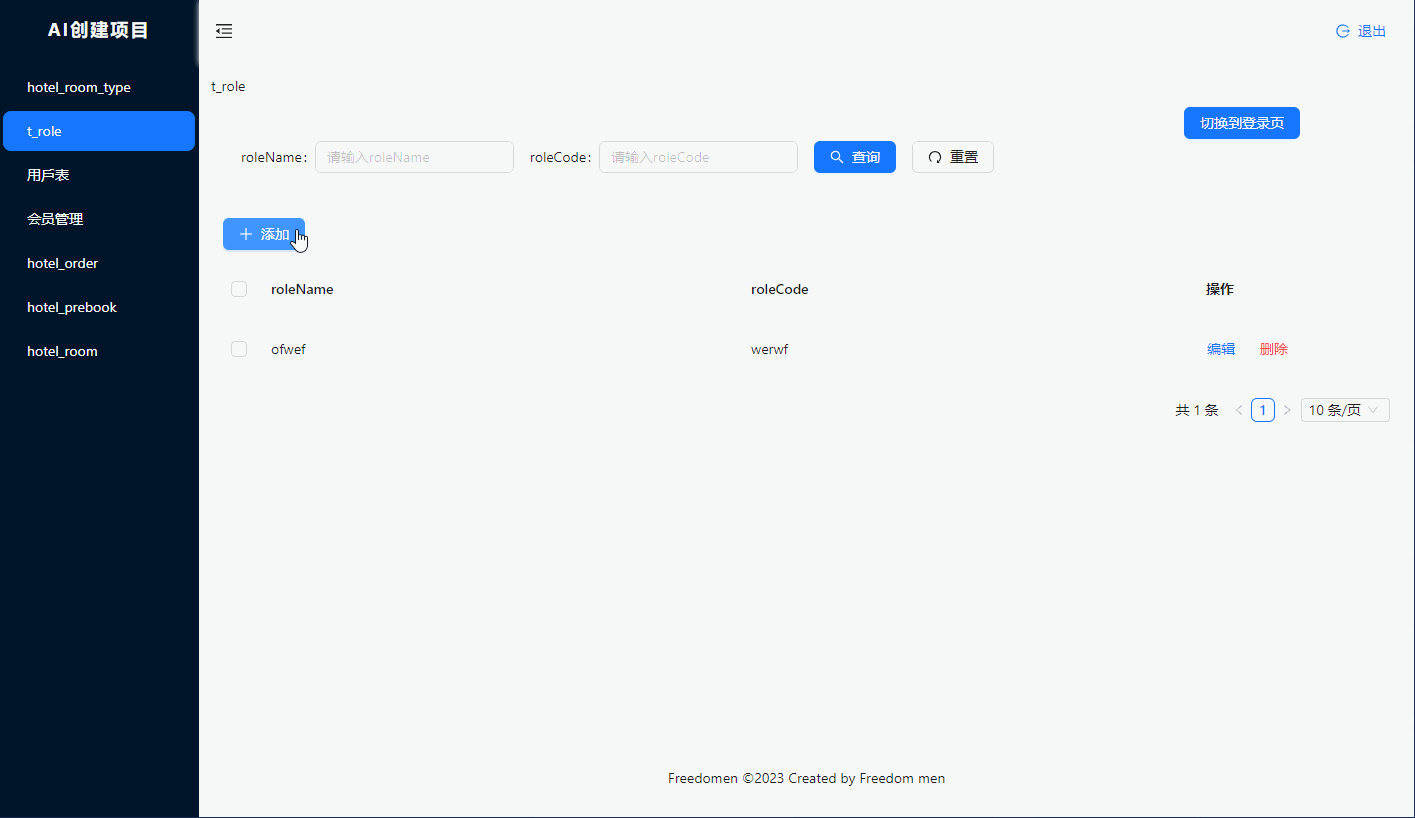
Task: Collapse the sidebar with the menu-fold icon
Action: 224,31
